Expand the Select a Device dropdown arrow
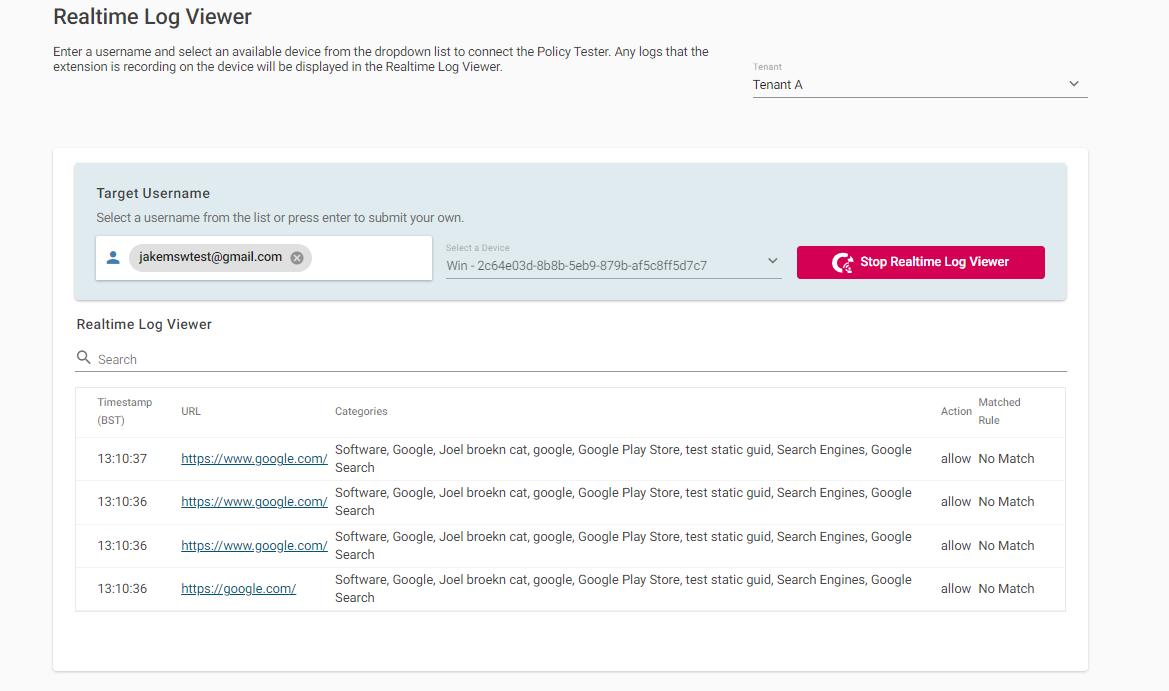 (x=772, y=261)
